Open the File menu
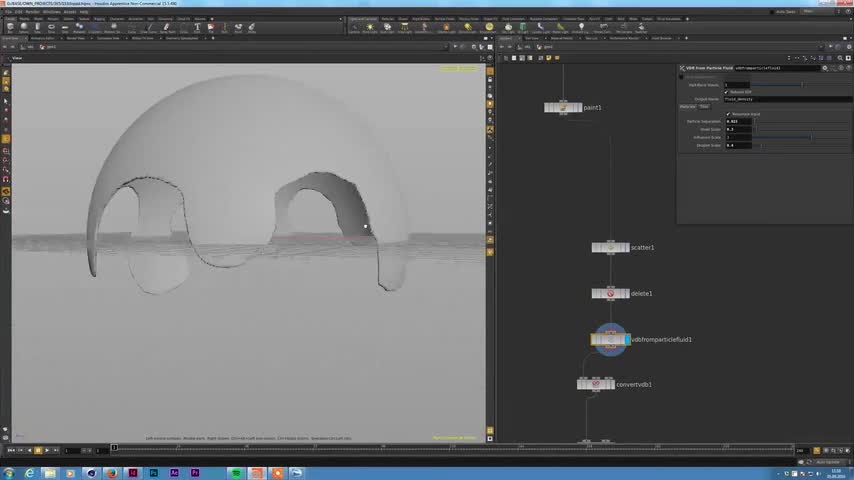This screenshot has width=854, height=480. [x=9, y=12]
